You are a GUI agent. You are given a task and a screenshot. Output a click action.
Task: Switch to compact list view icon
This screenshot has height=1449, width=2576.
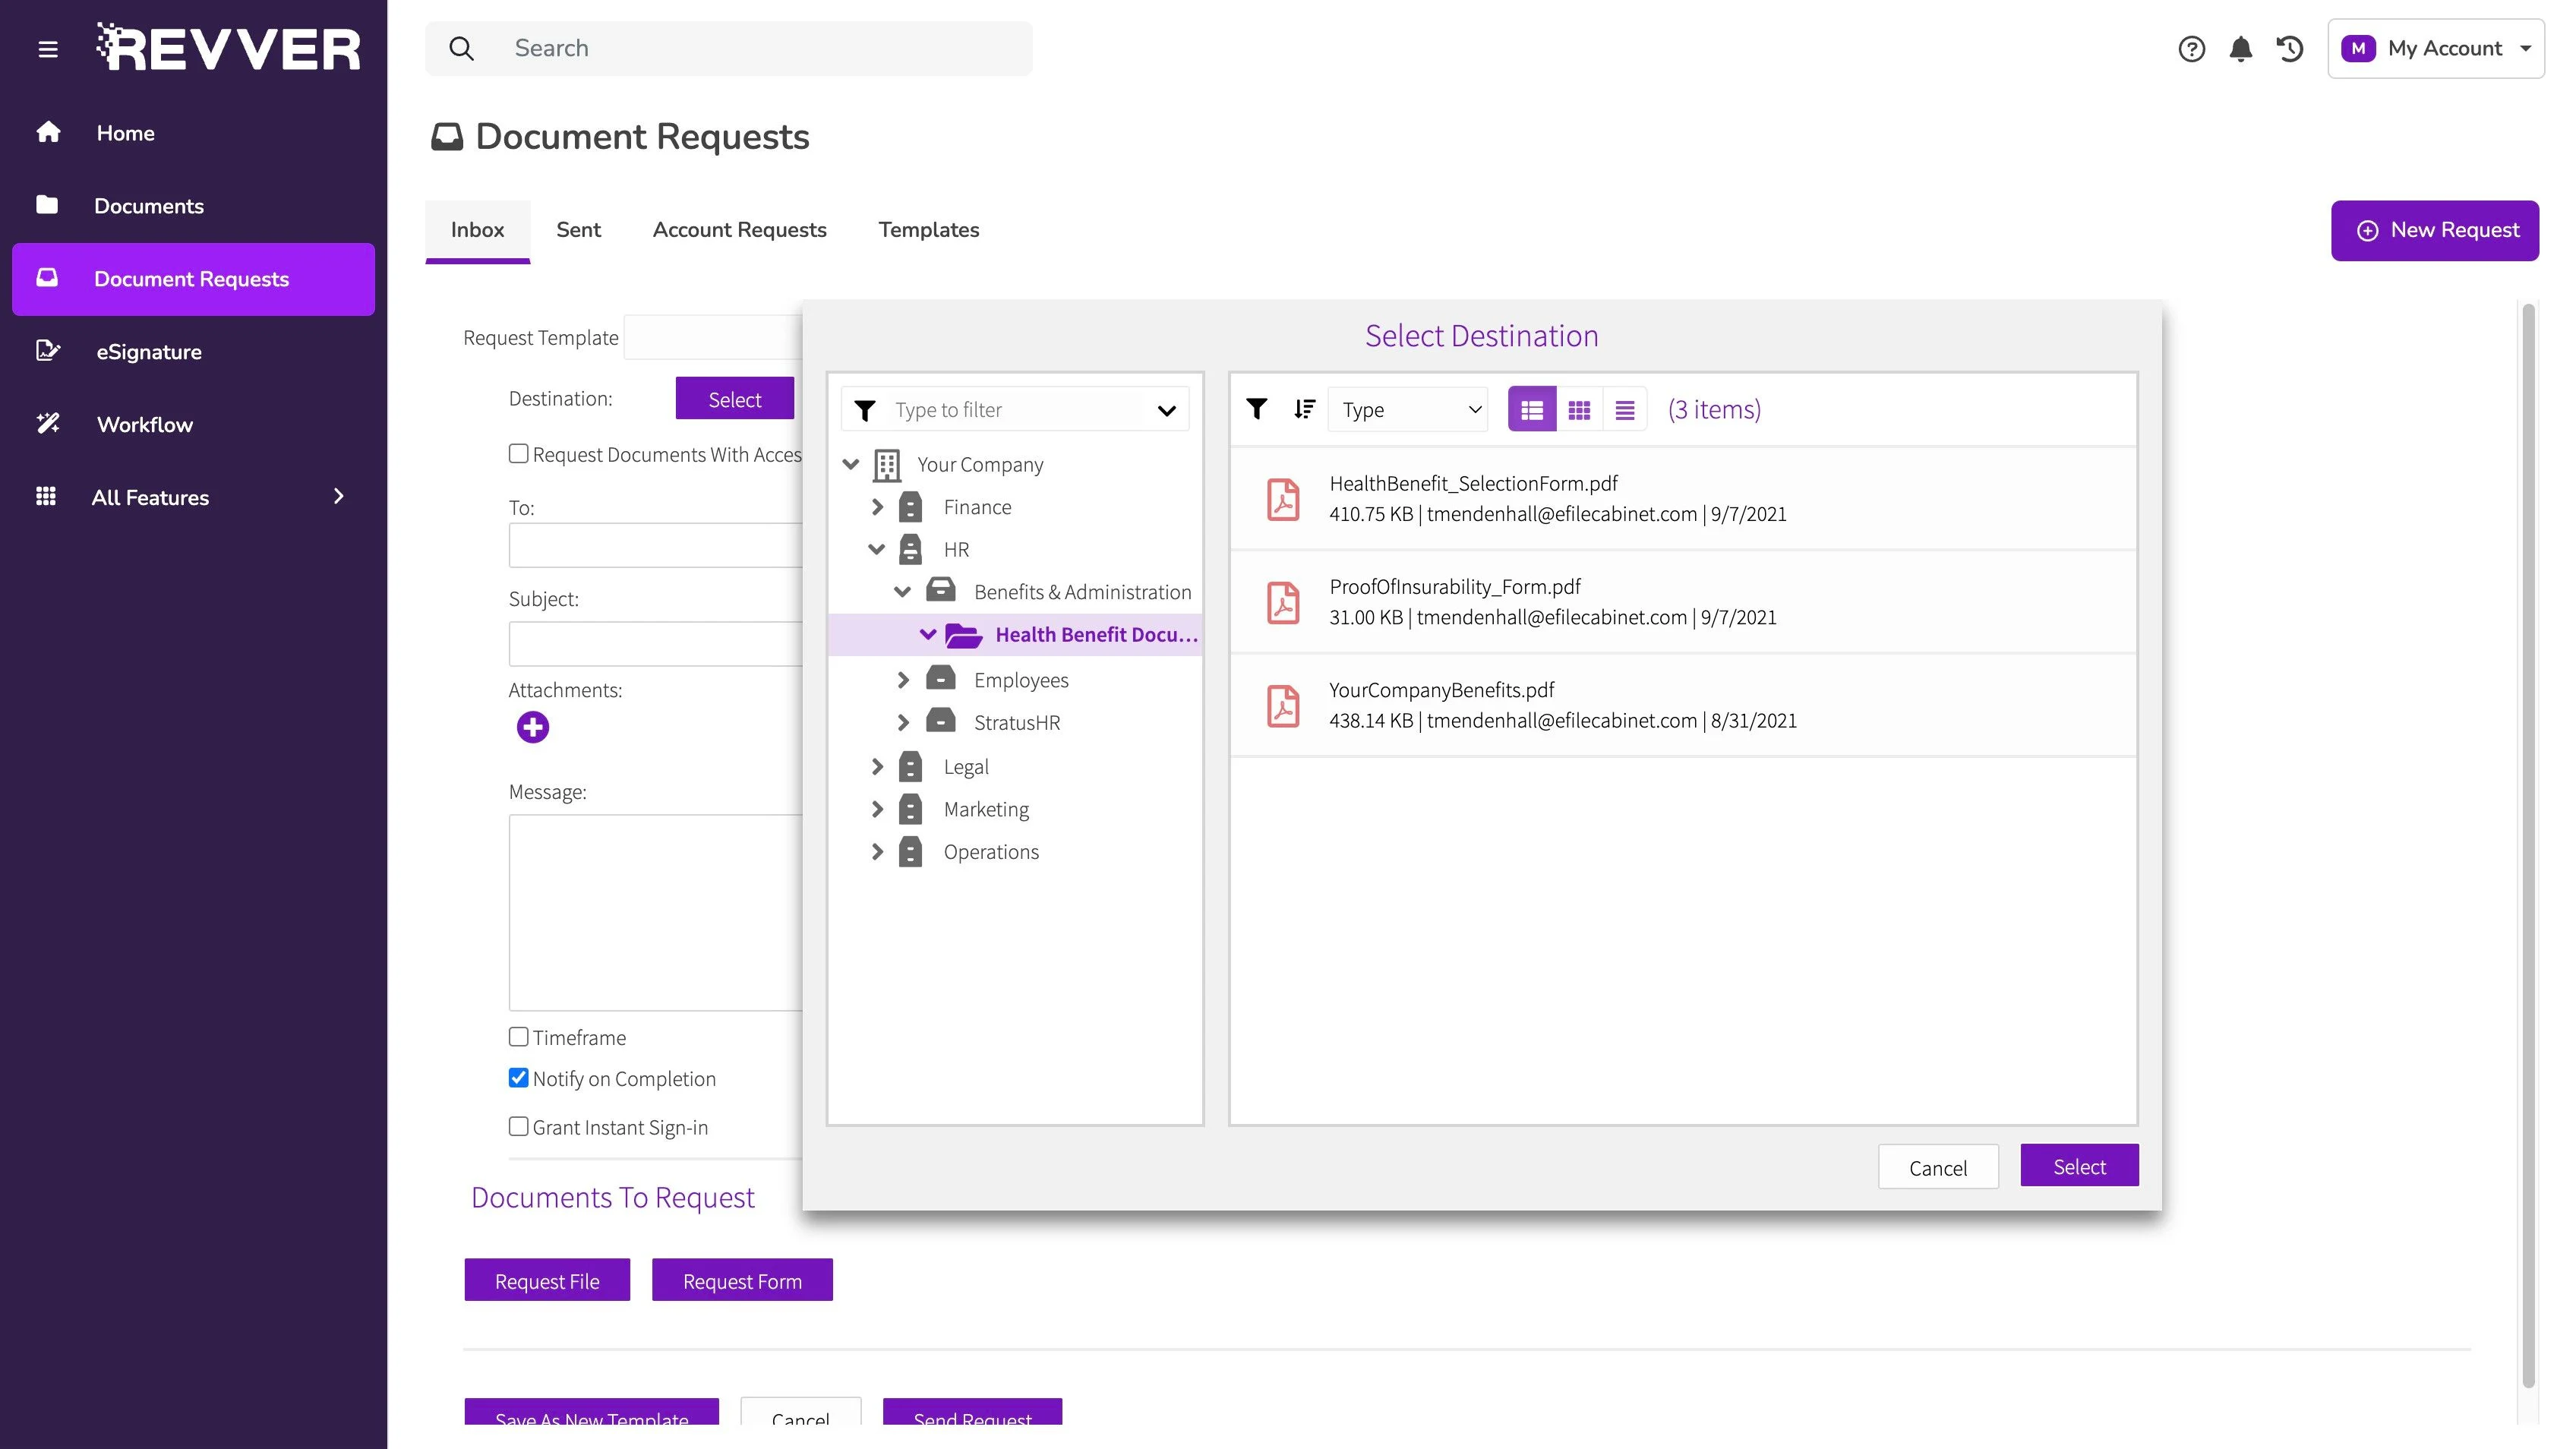coord(1625,410)
